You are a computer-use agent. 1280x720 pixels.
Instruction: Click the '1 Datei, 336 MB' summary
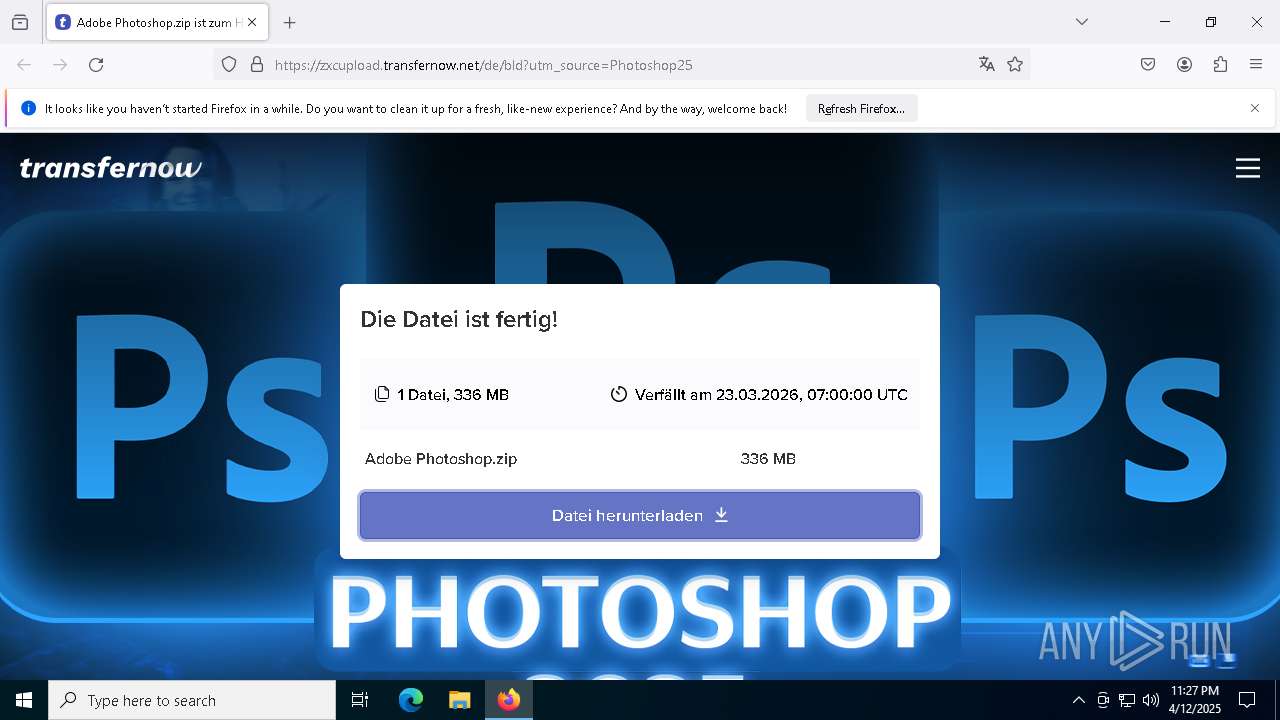(x=442, y=395)
